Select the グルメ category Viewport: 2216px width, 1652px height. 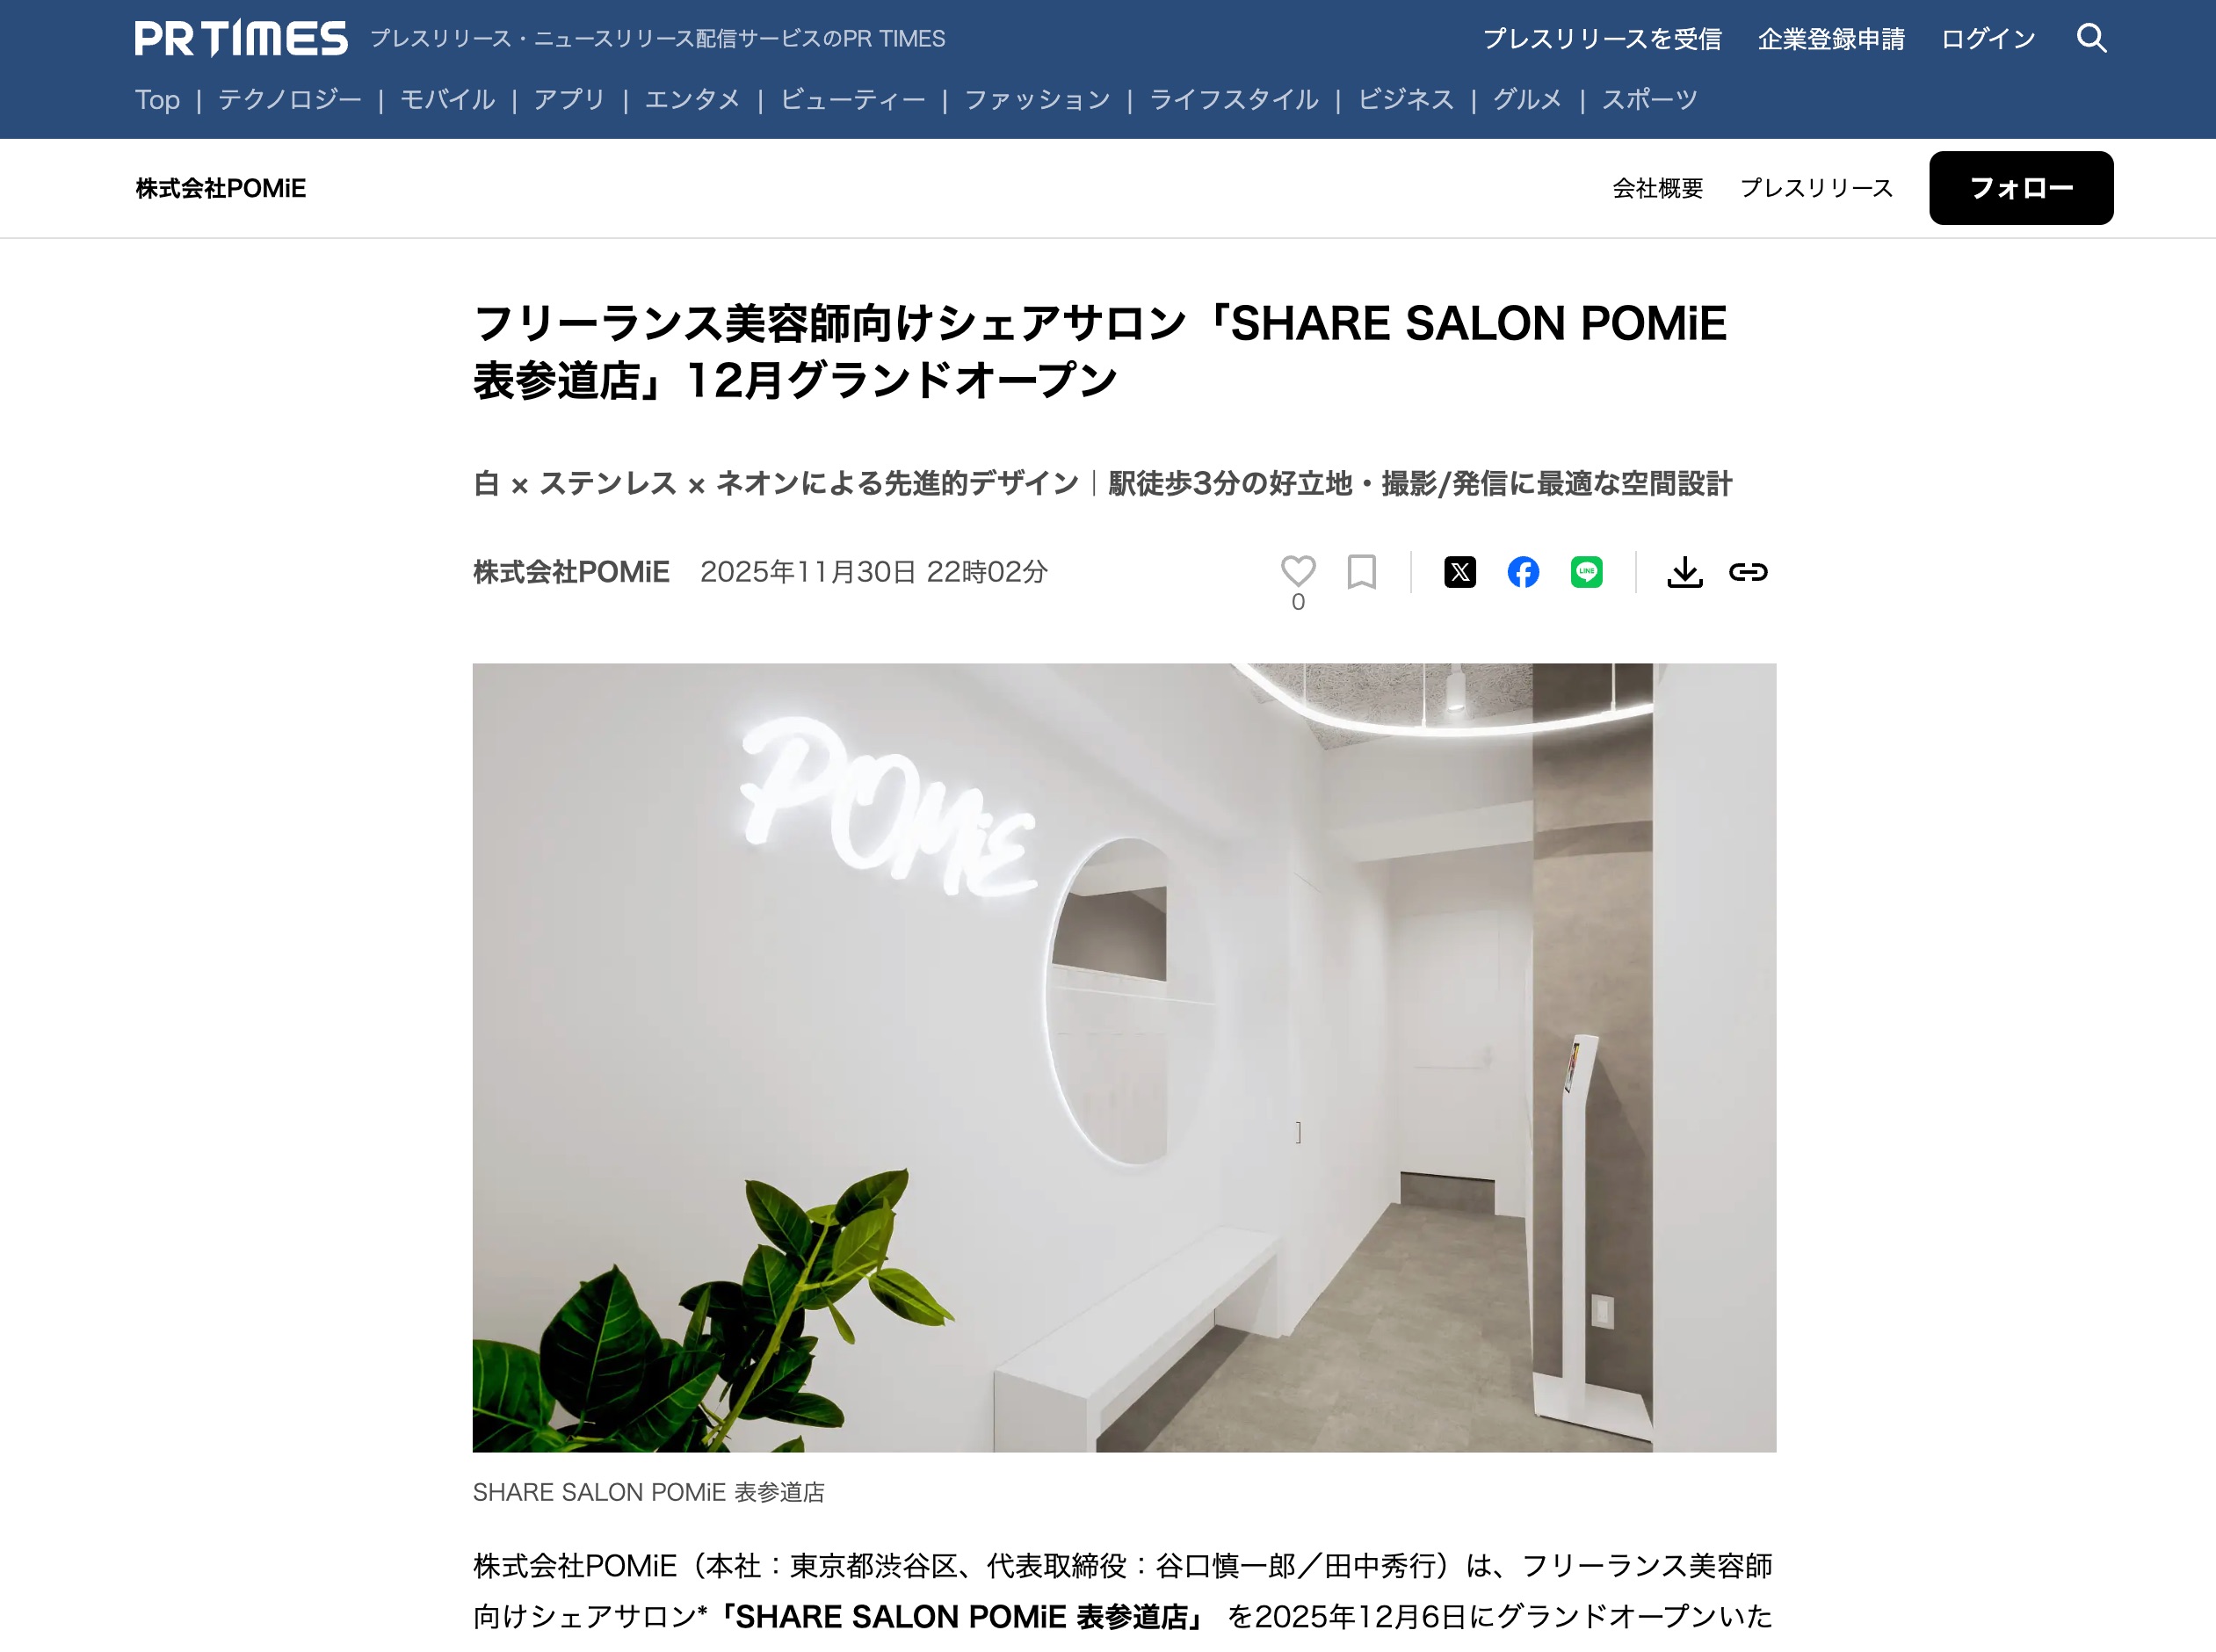(1527, 100)
